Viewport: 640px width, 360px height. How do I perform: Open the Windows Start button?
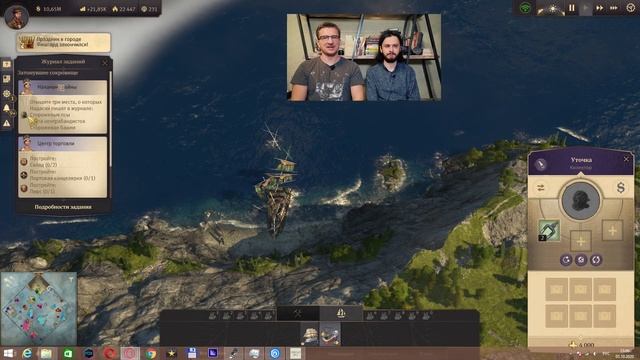8,353
